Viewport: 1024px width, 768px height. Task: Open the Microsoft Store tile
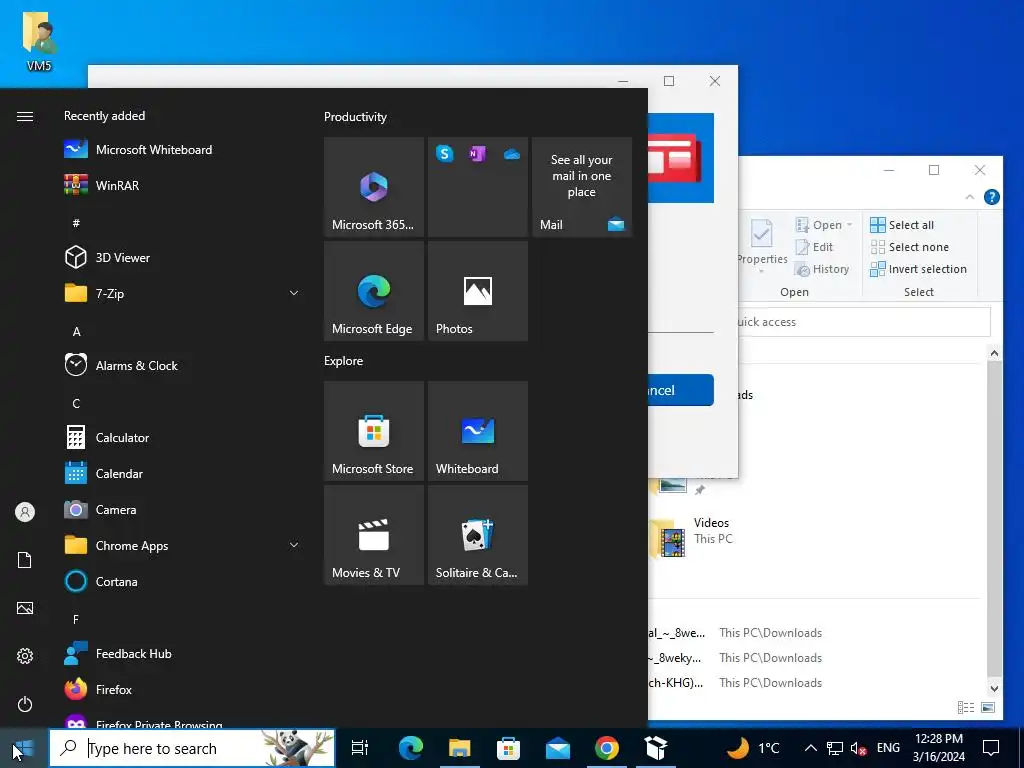[x=374, y=431]
